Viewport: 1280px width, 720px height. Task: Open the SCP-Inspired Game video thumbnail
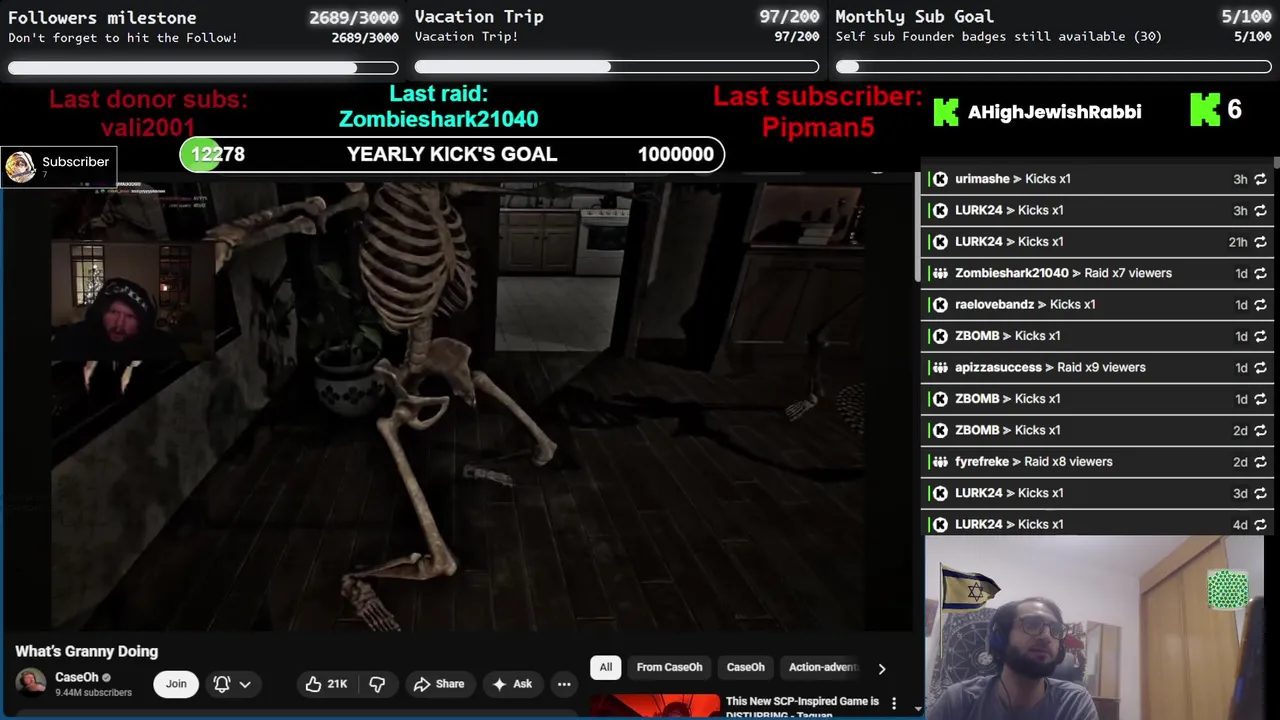pyautogui.click(x=655, y=706)
